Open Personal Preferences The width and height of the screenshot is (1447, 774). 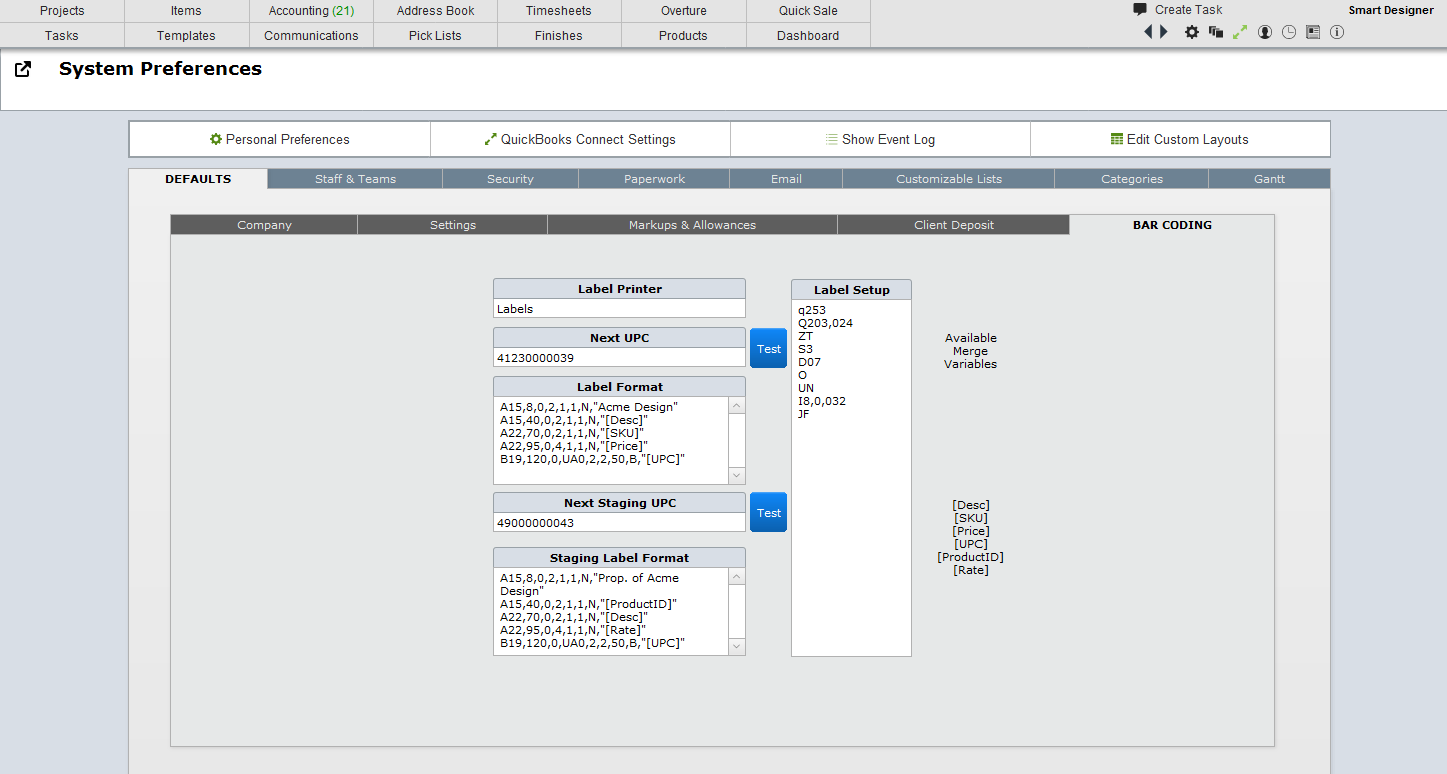pyautogui.click(x=280, y=139)
